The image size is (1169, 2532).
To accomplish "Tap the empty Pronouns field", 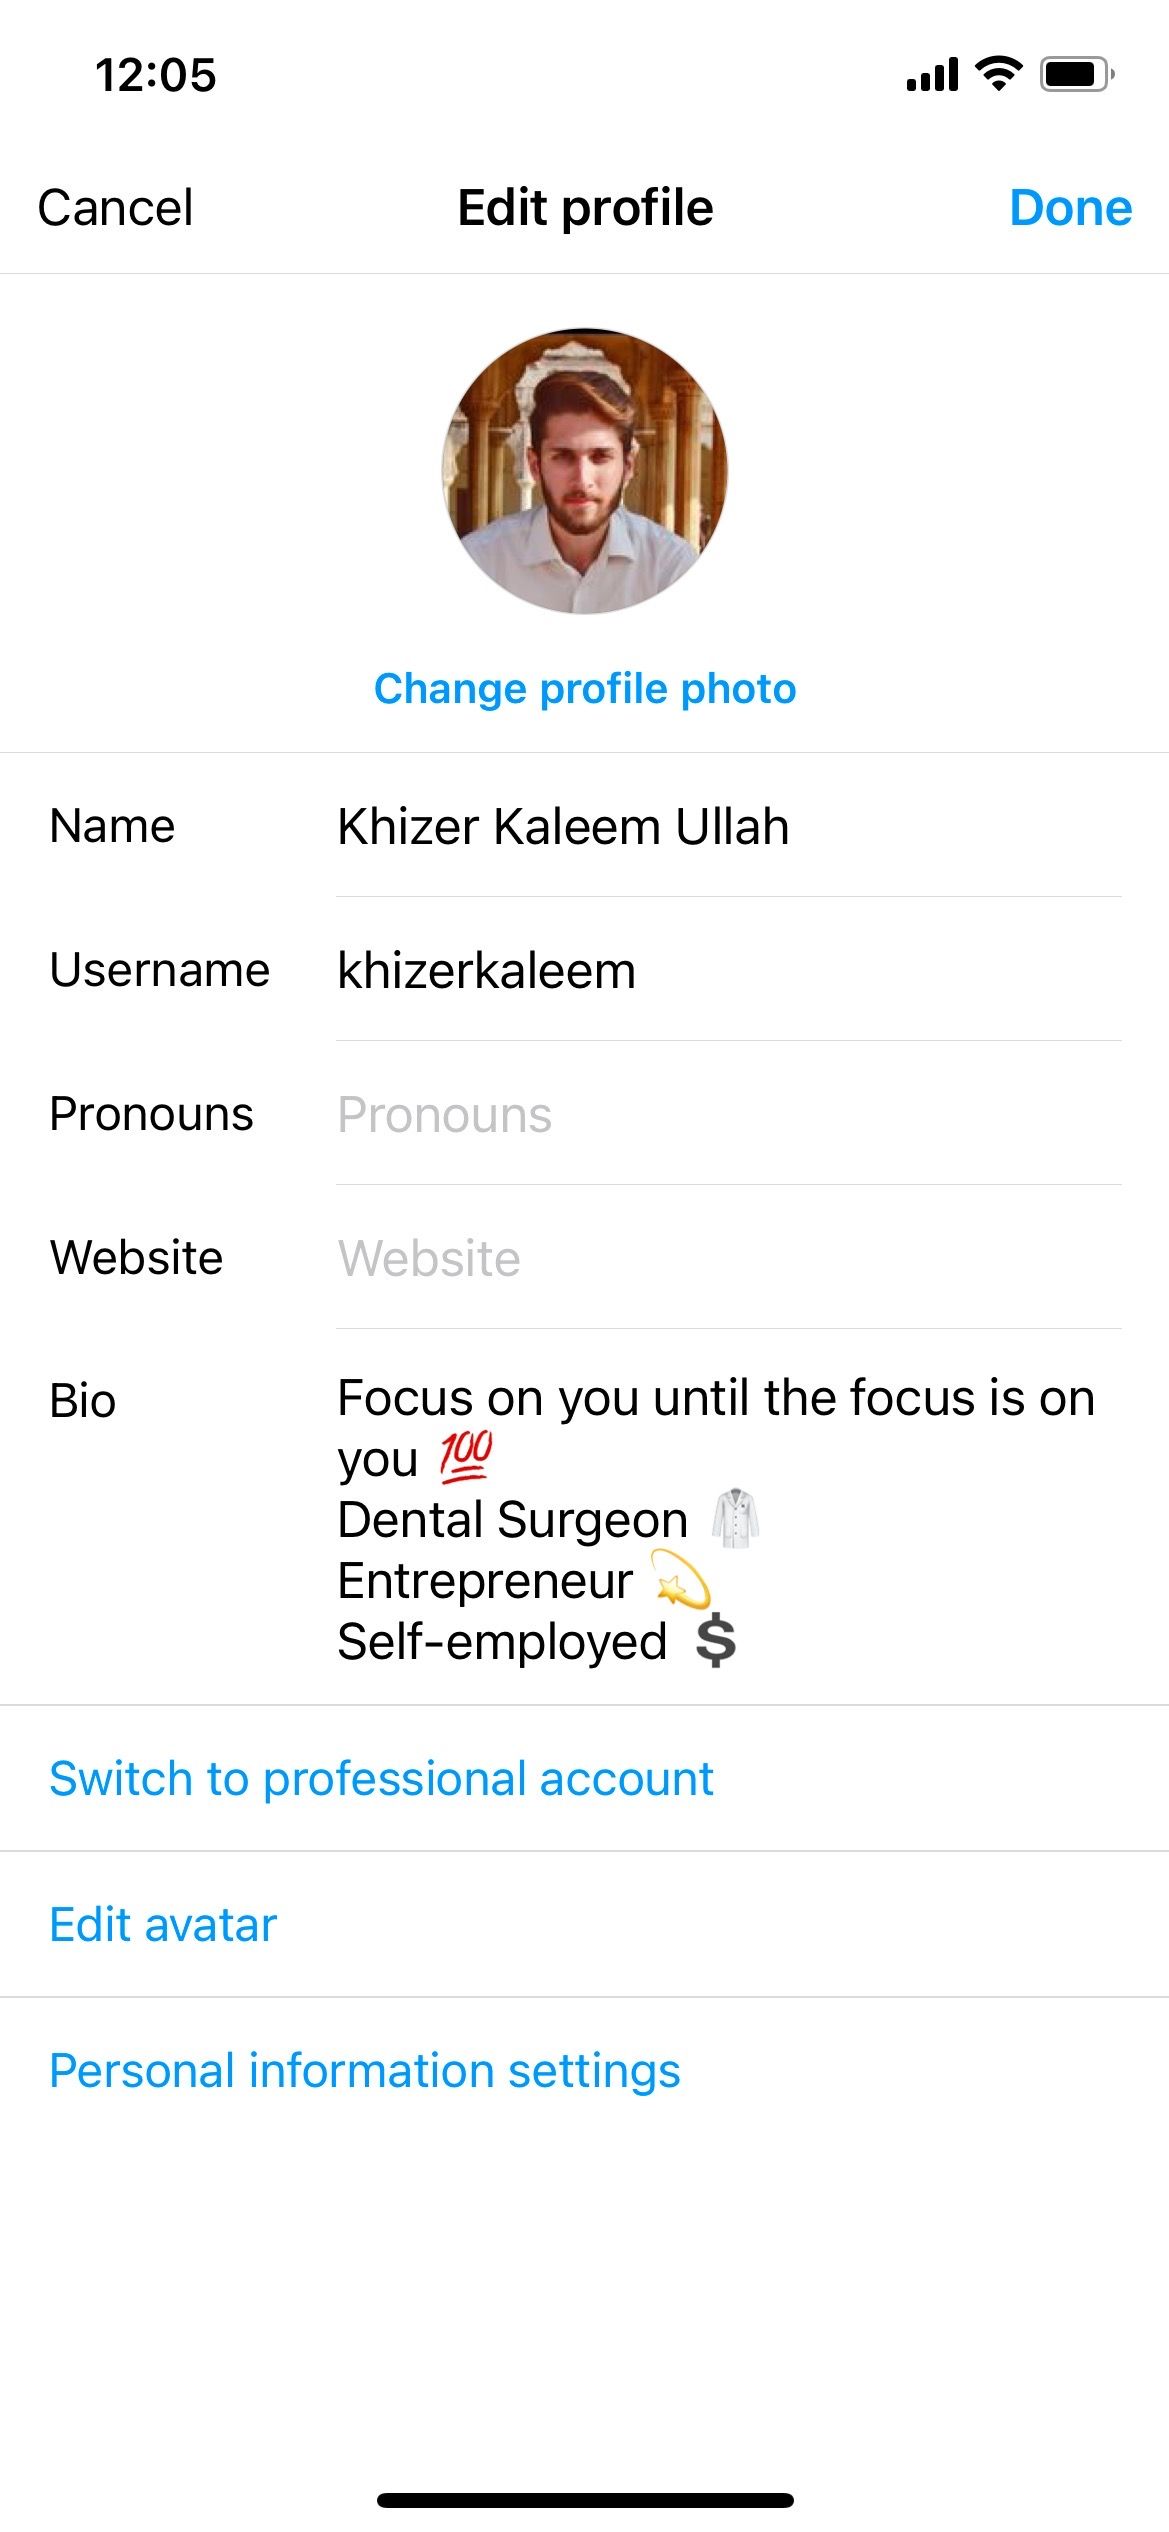I will pos(728,1115).
